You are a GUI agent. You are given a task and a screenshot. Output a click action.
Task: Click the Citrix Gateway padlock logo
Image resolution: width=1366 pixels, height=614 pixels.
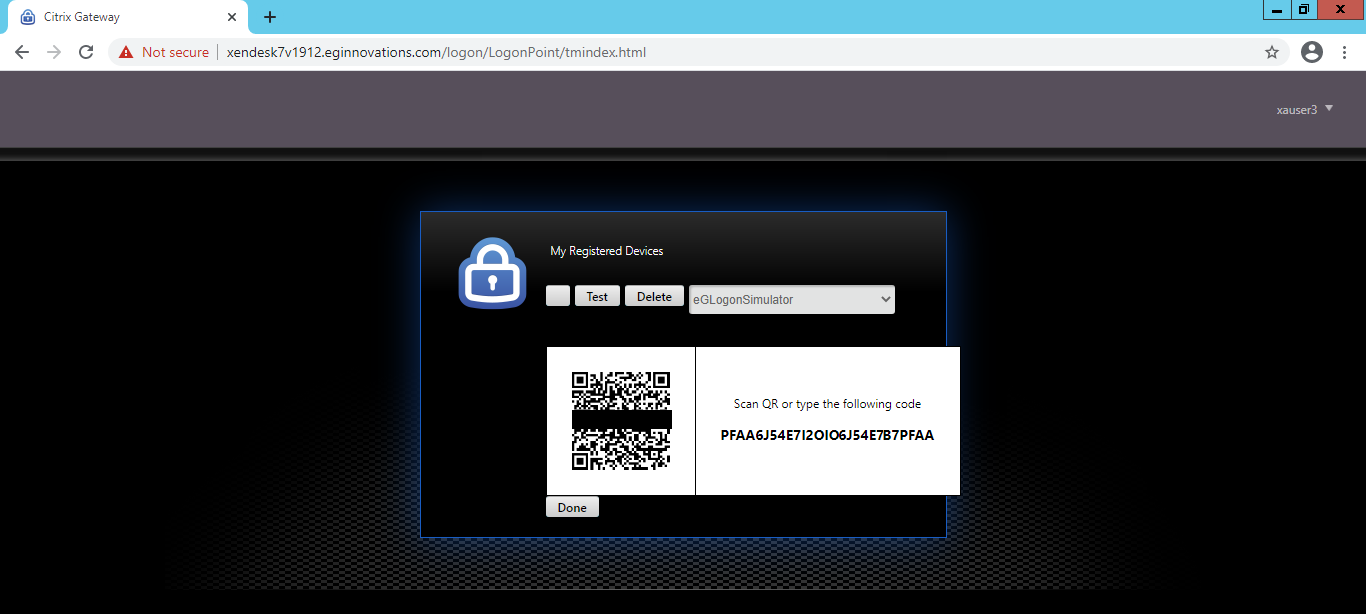point(492,273)
